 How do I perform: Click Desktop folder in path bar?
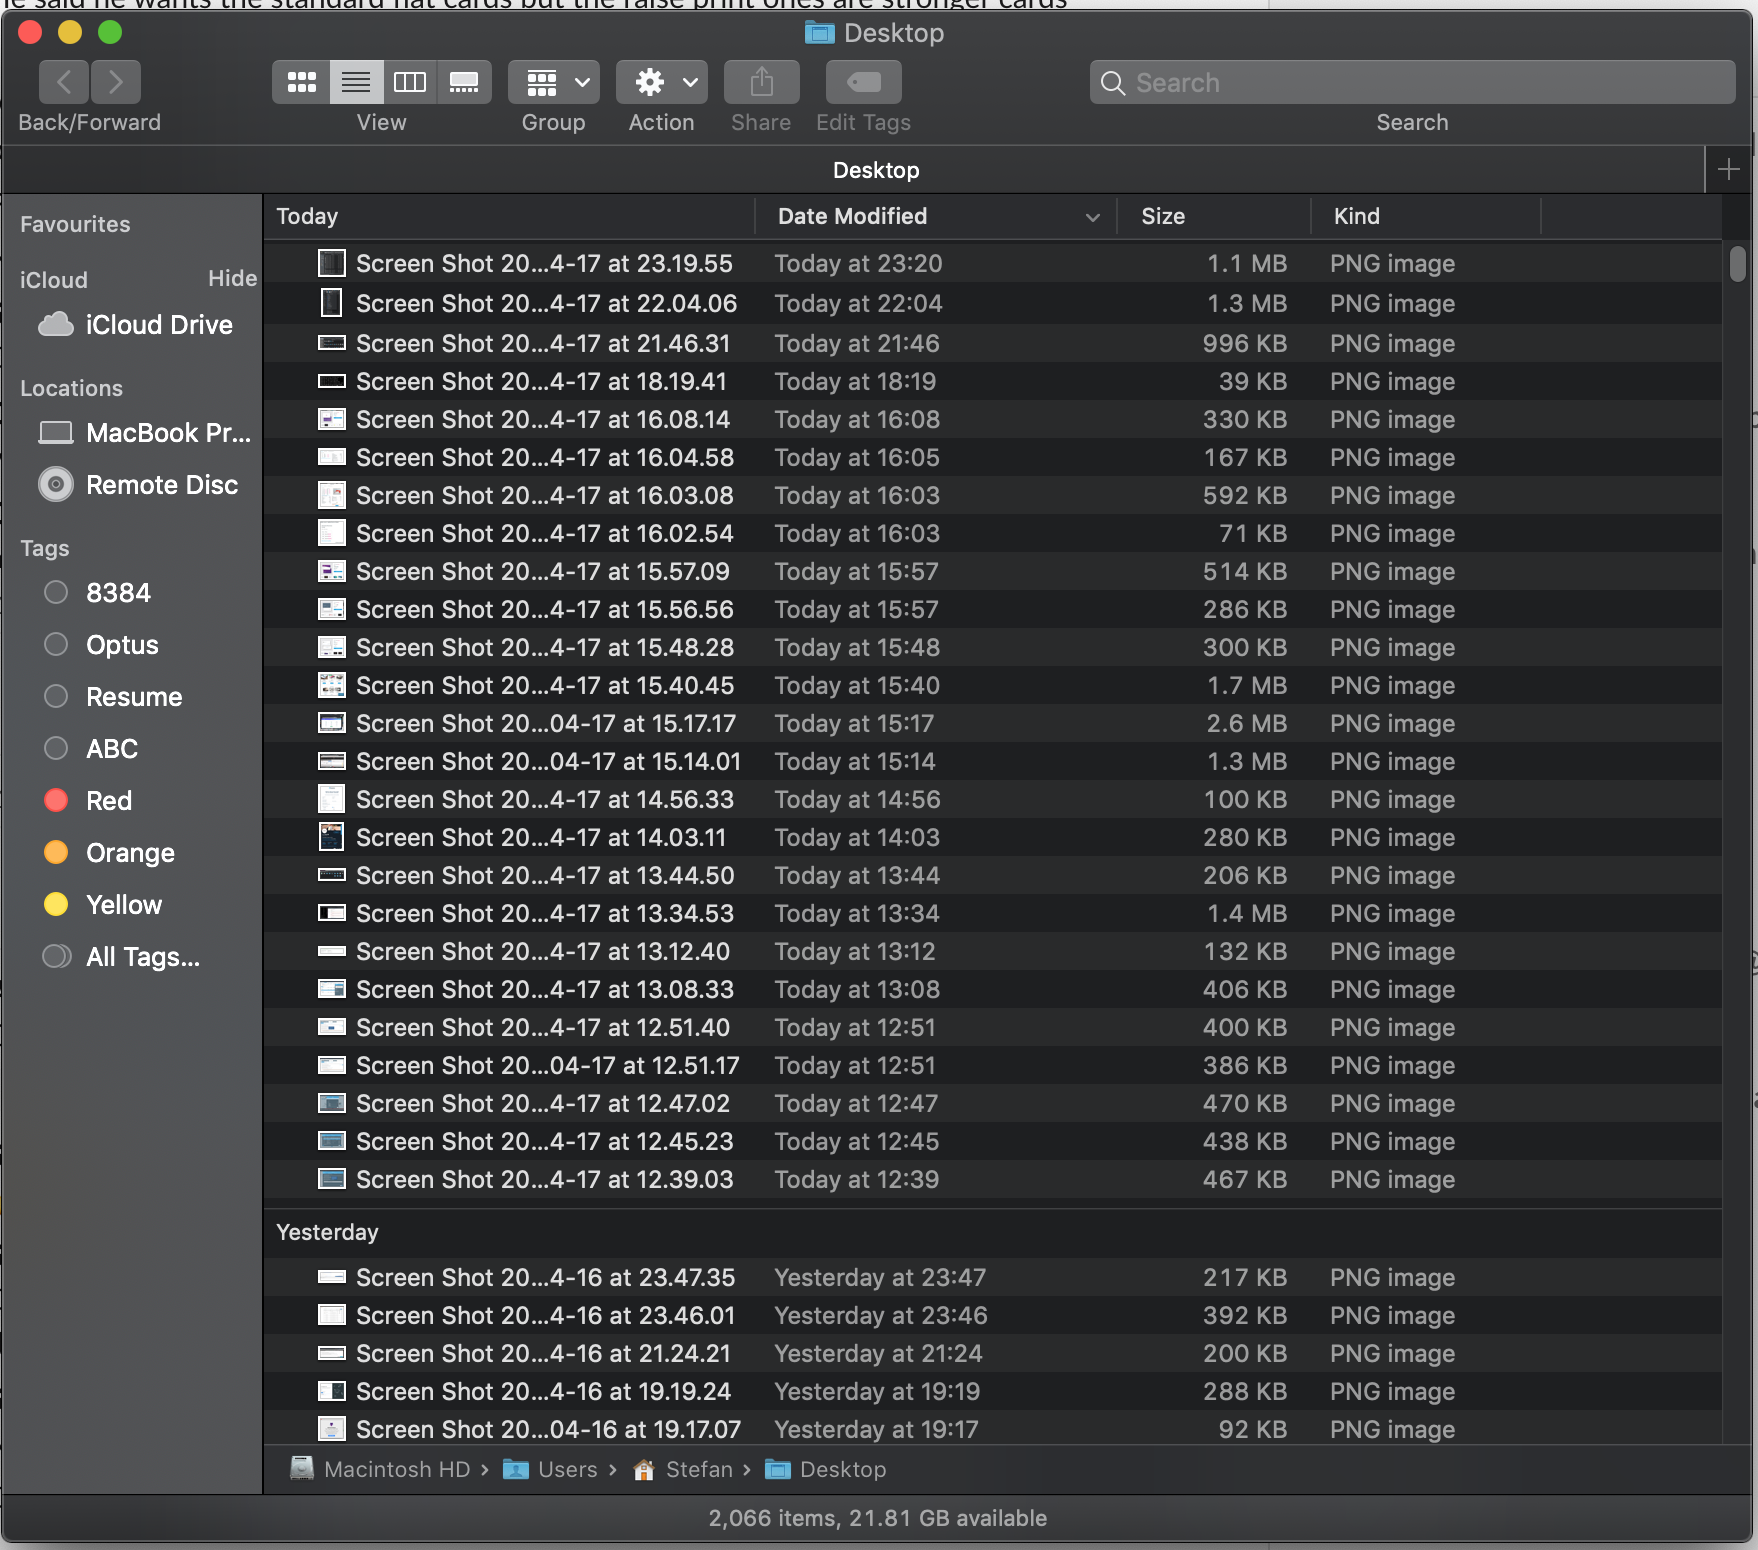[x=826, y=1469]
